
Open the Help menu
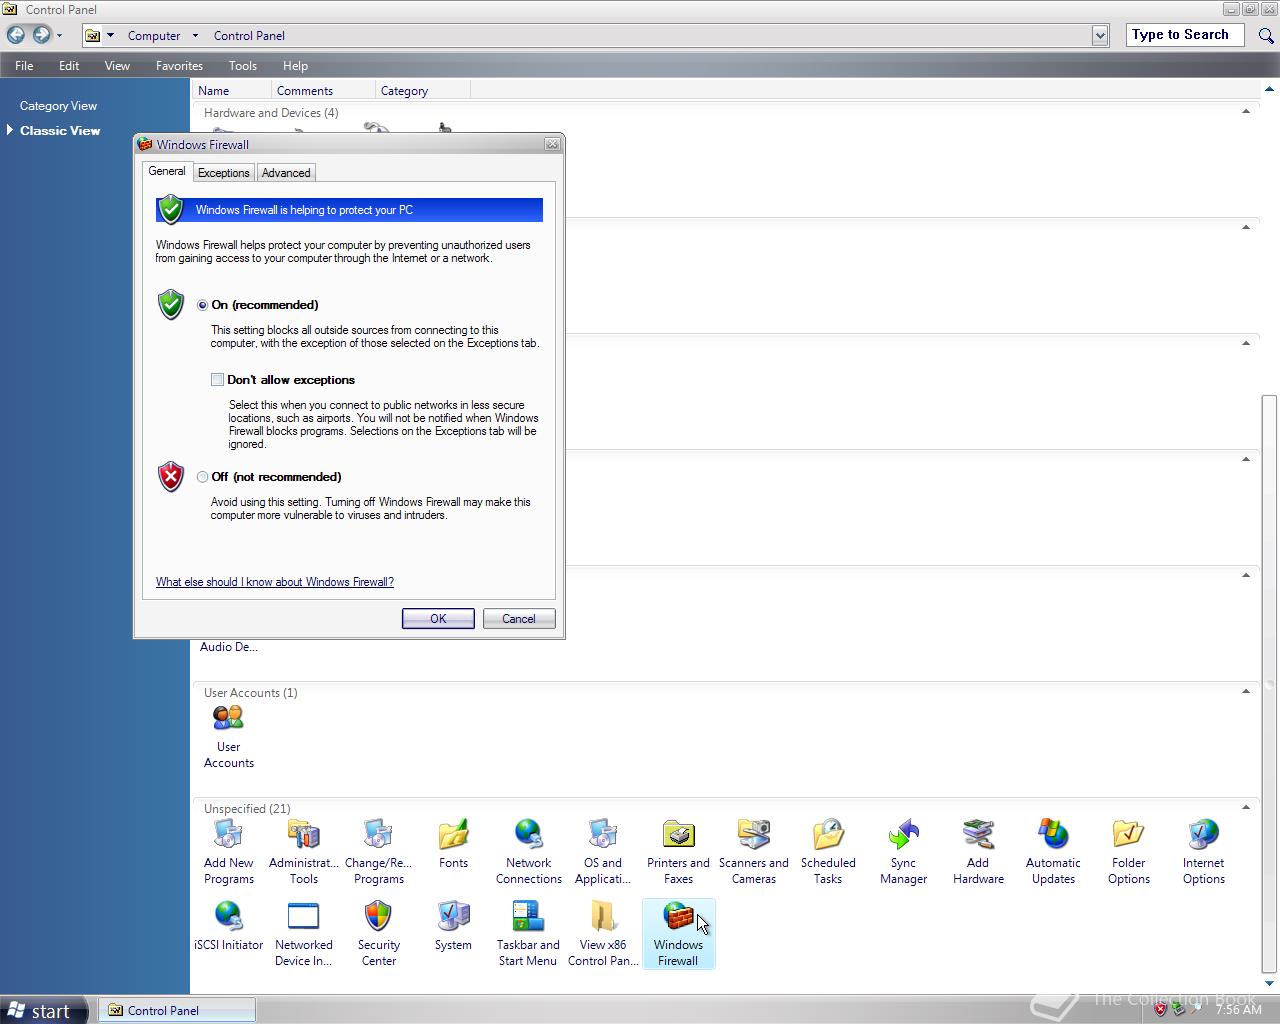pyautogui.click(x=295, y=66)
